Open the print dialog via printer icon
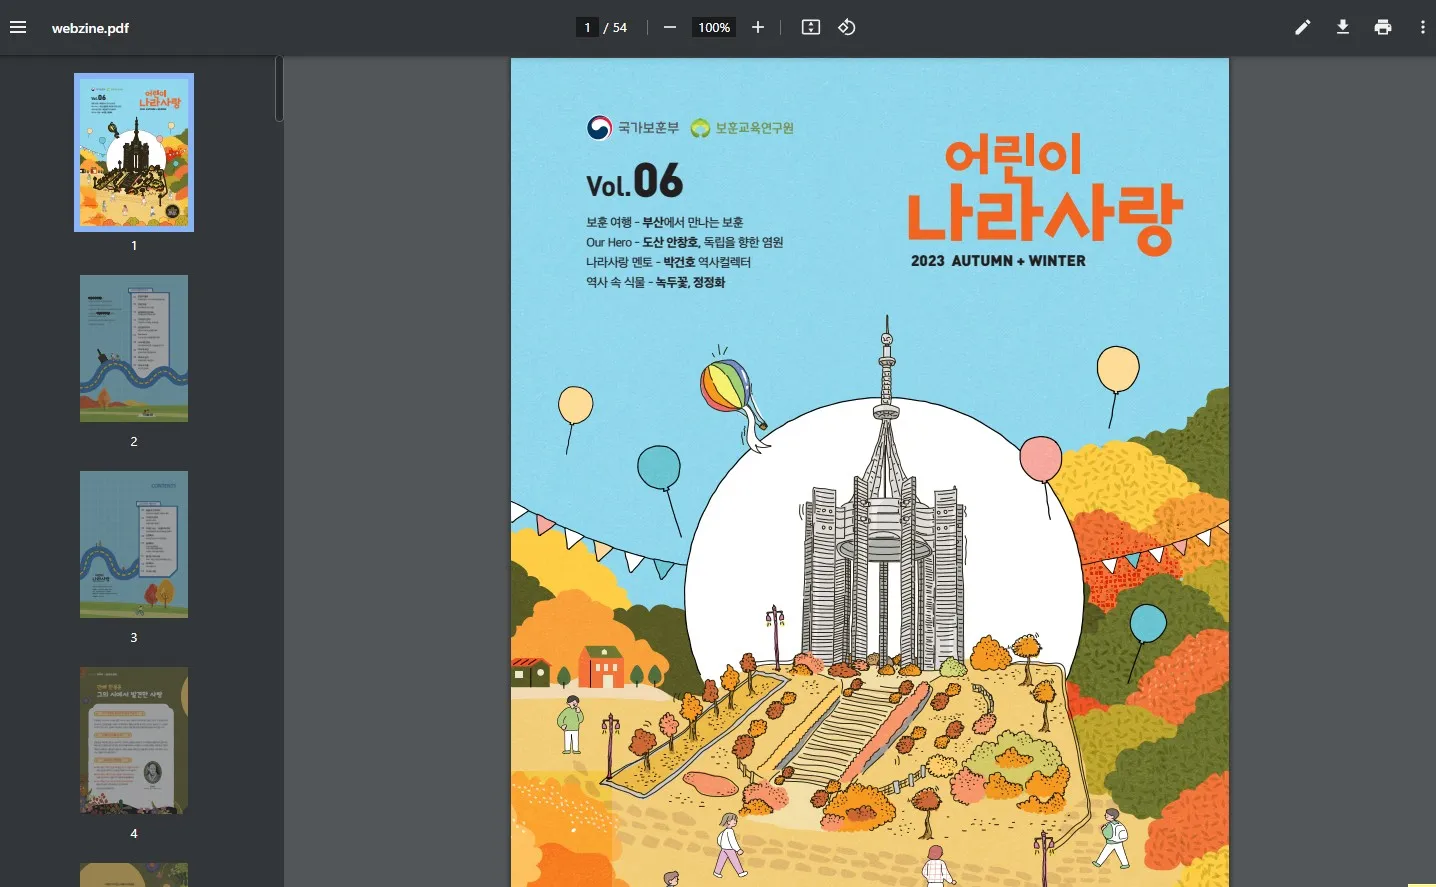Screen dimensions: 1436x887 pyautogui.click(x=1382, y=27)
